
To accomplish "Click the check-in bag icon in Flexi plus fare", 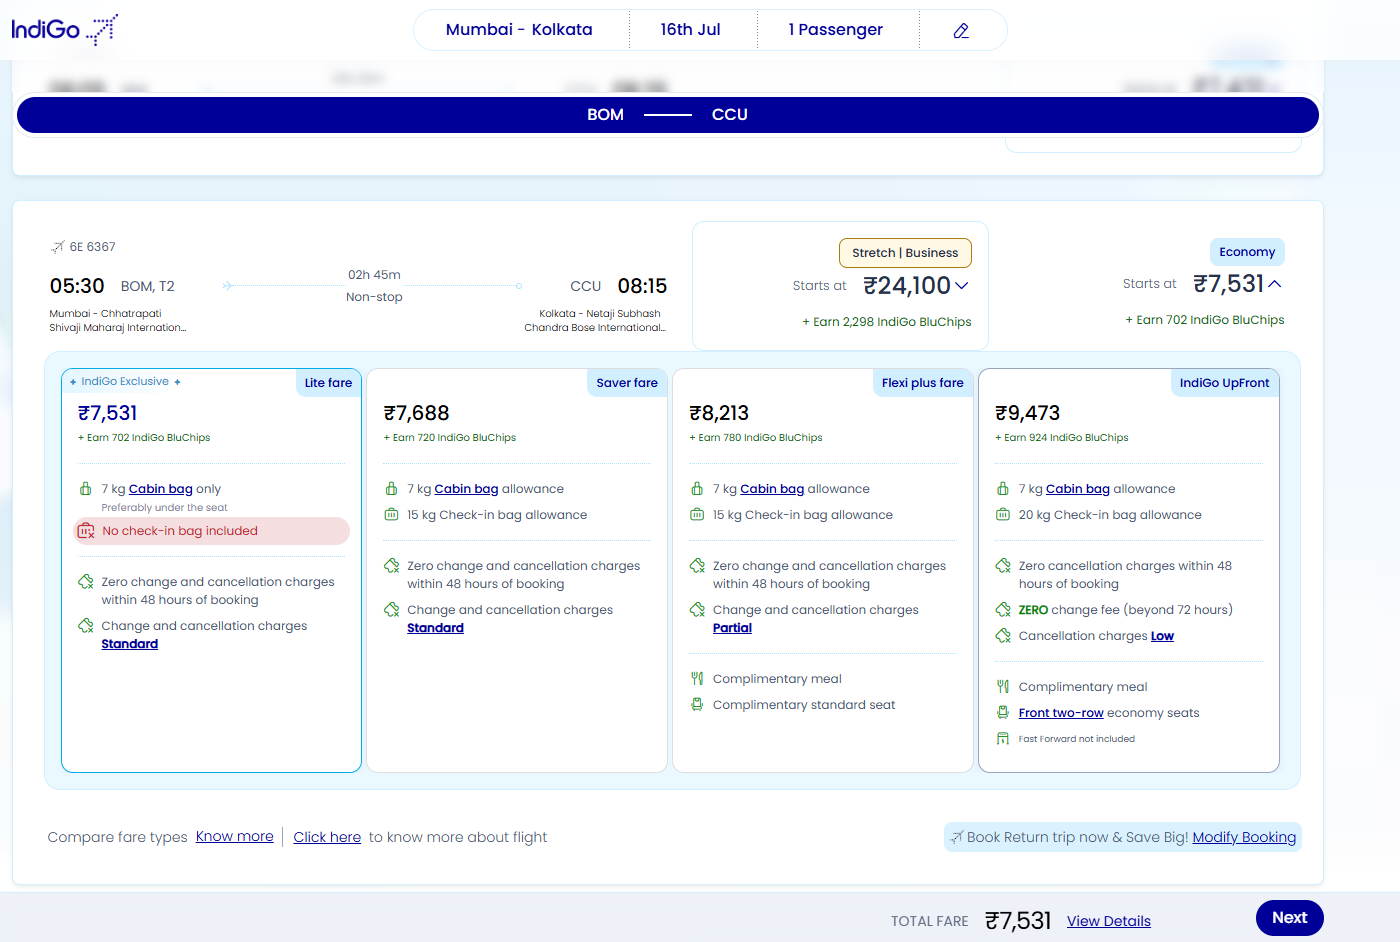I will click(x=697, y=515).
